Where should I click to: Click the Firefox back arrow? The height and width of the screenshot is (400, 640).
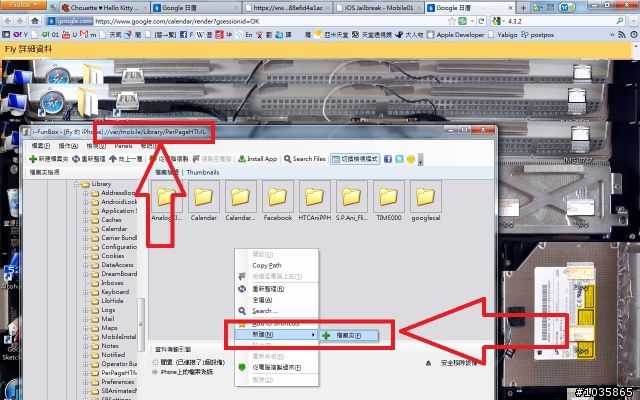pos(8,21)
